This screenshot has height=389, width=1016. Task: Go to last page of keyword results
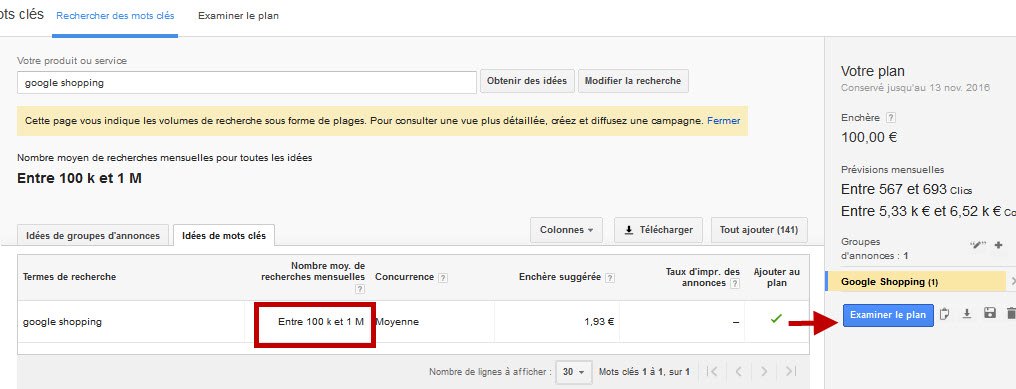coord(791,371)
